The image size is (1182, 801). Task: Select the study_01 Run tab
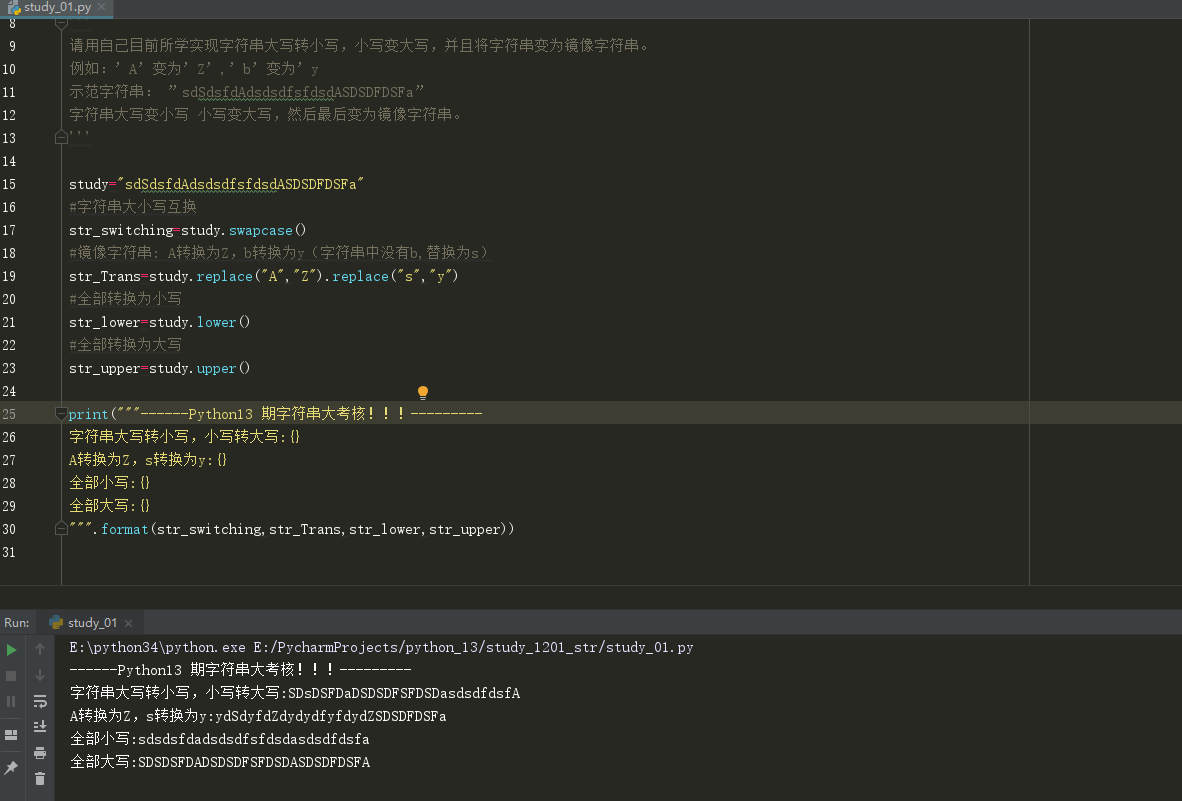pos(91,623)
